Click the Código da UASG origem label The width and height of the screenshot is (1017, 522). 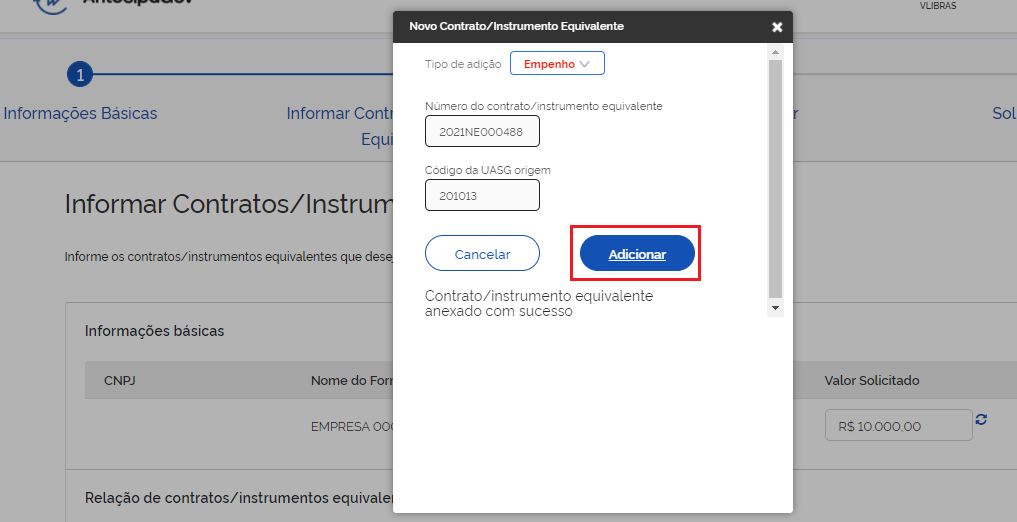488,170
